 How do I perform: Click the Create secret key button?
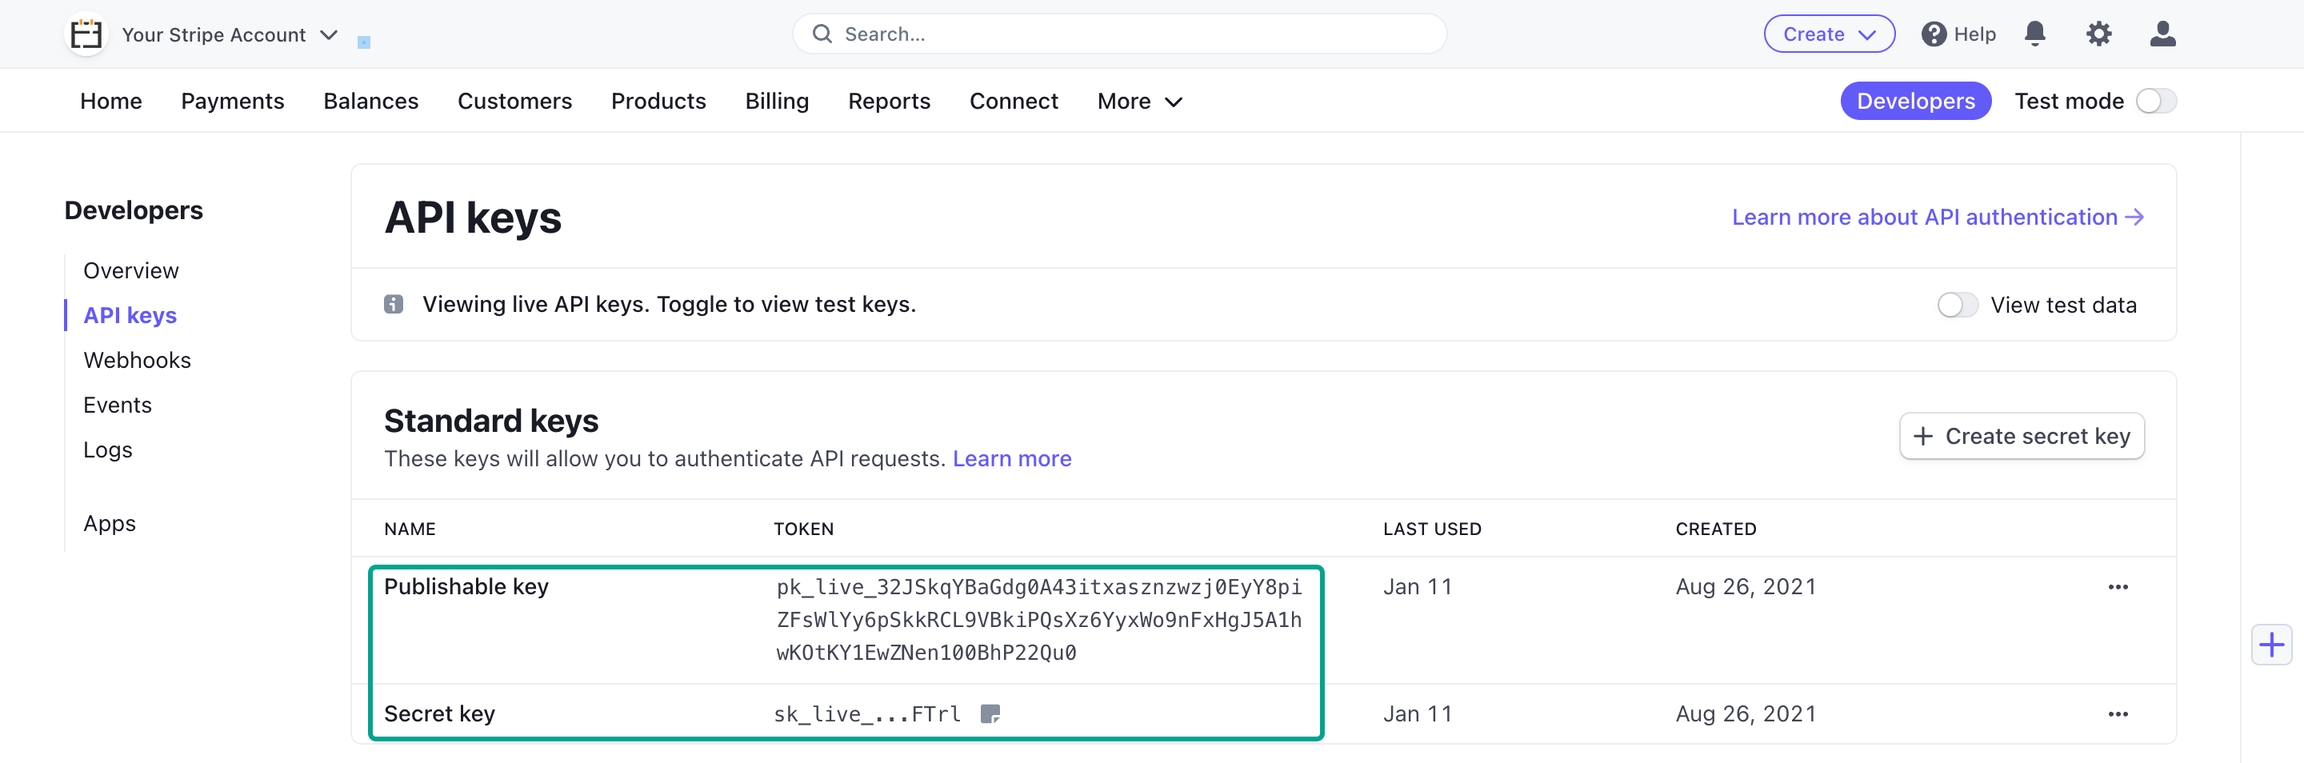coord(2021,436)
